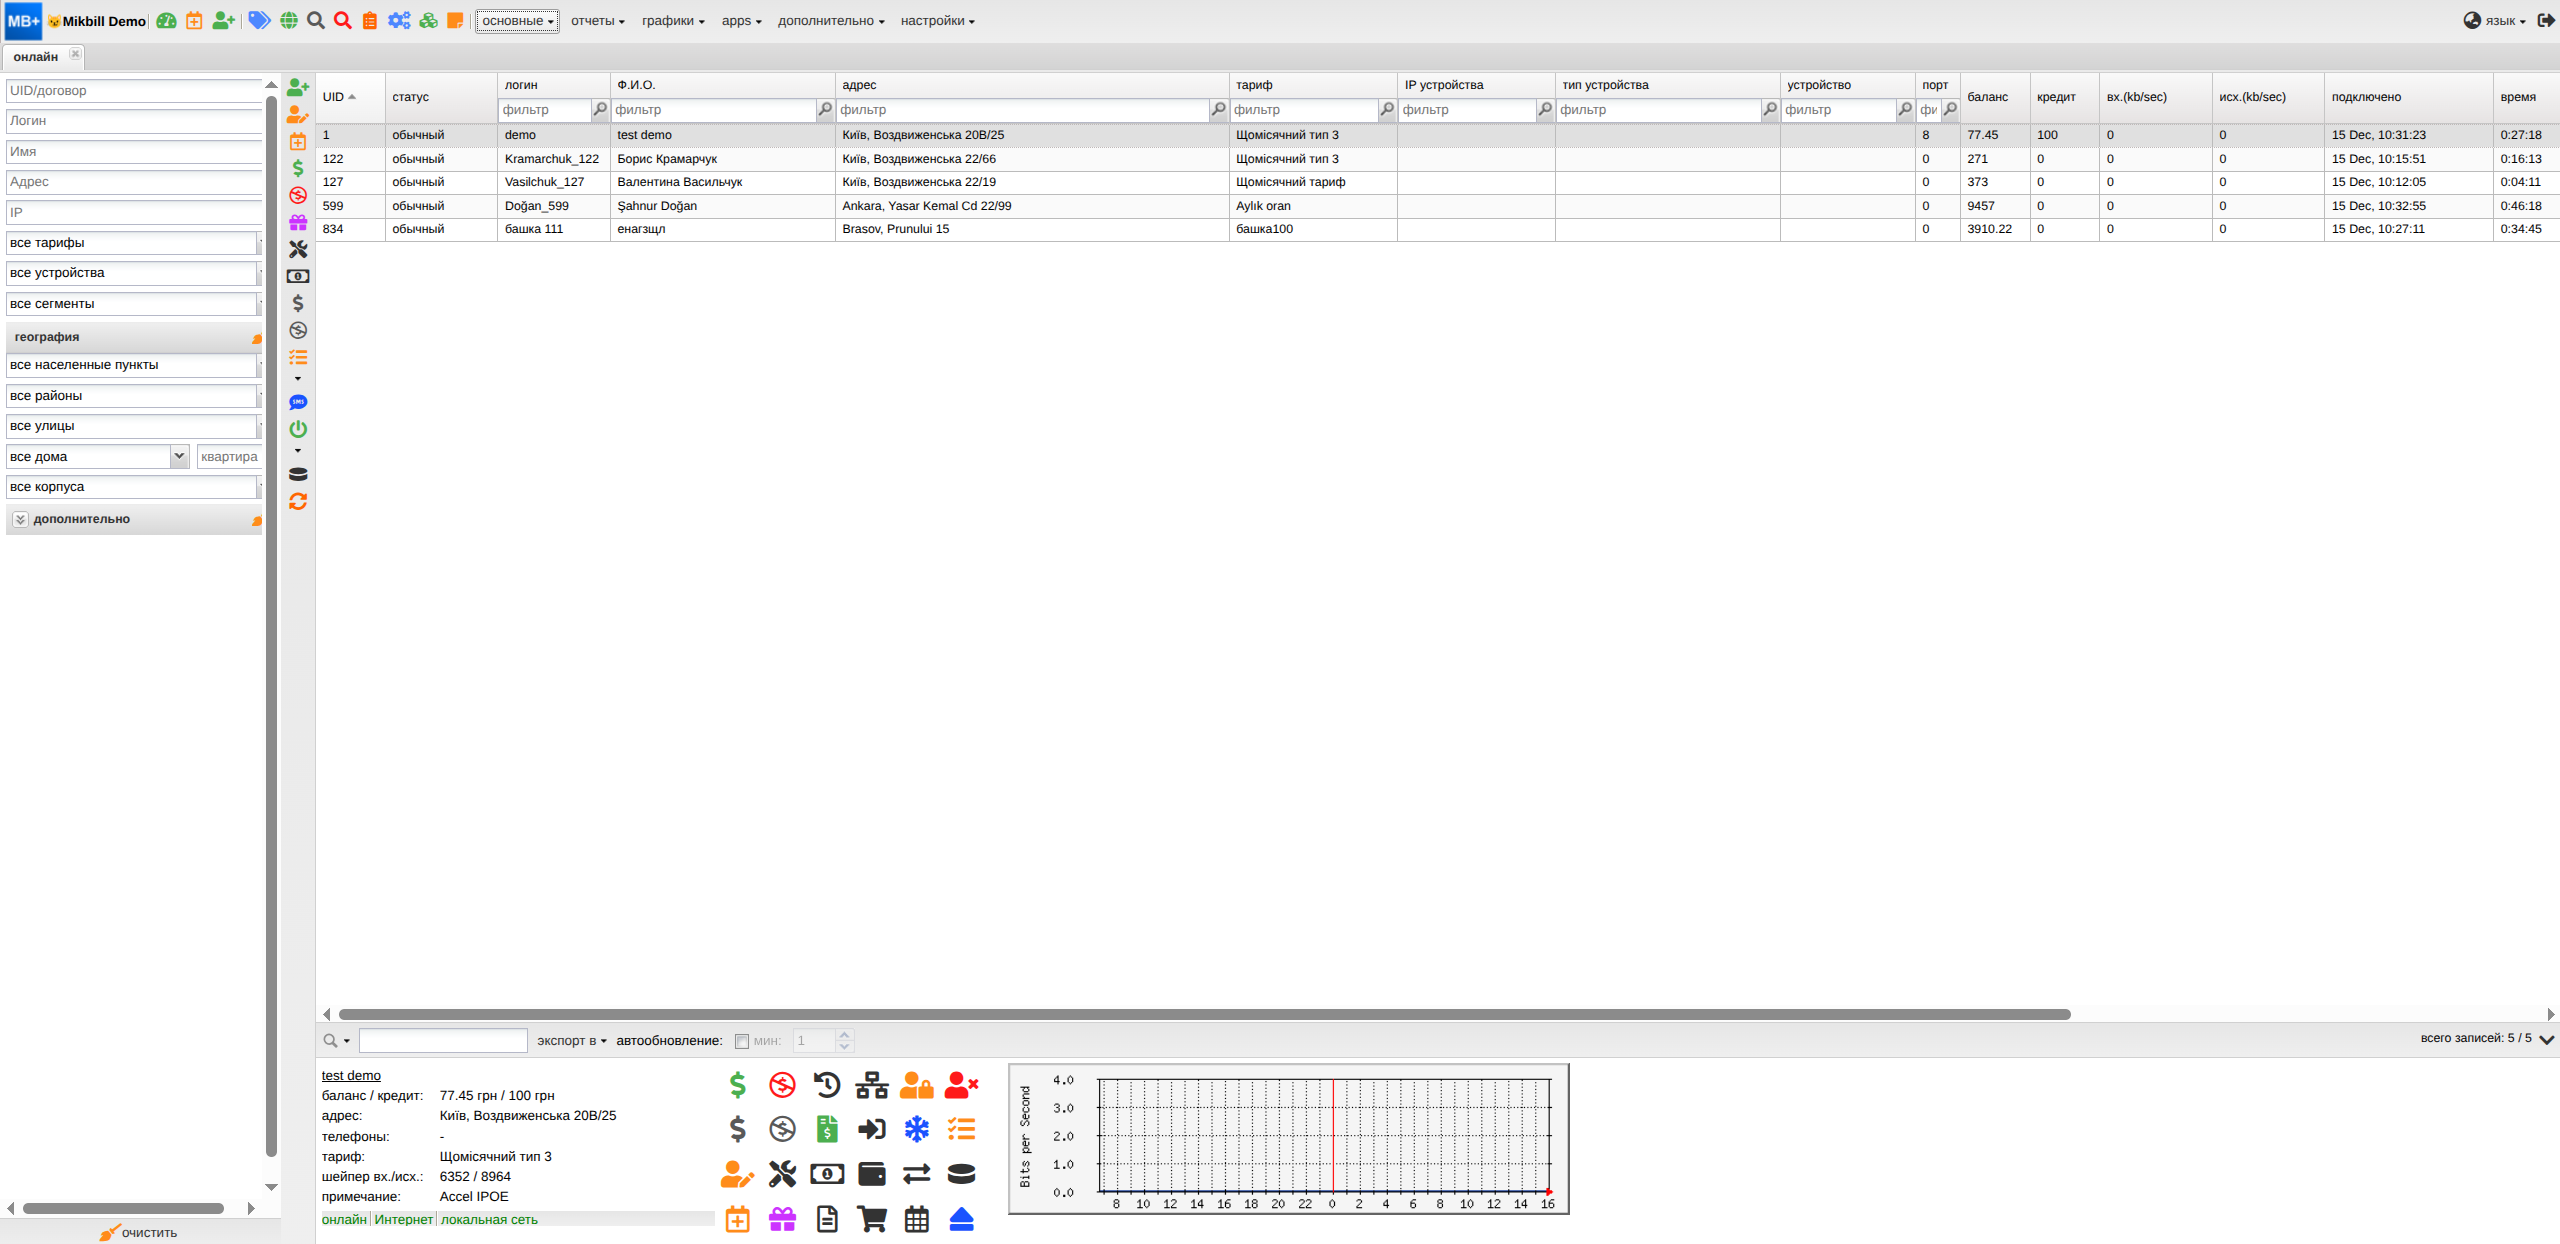Click the red delete user icon
The image size is (2560, 1244).
(x=960, y=1084)
